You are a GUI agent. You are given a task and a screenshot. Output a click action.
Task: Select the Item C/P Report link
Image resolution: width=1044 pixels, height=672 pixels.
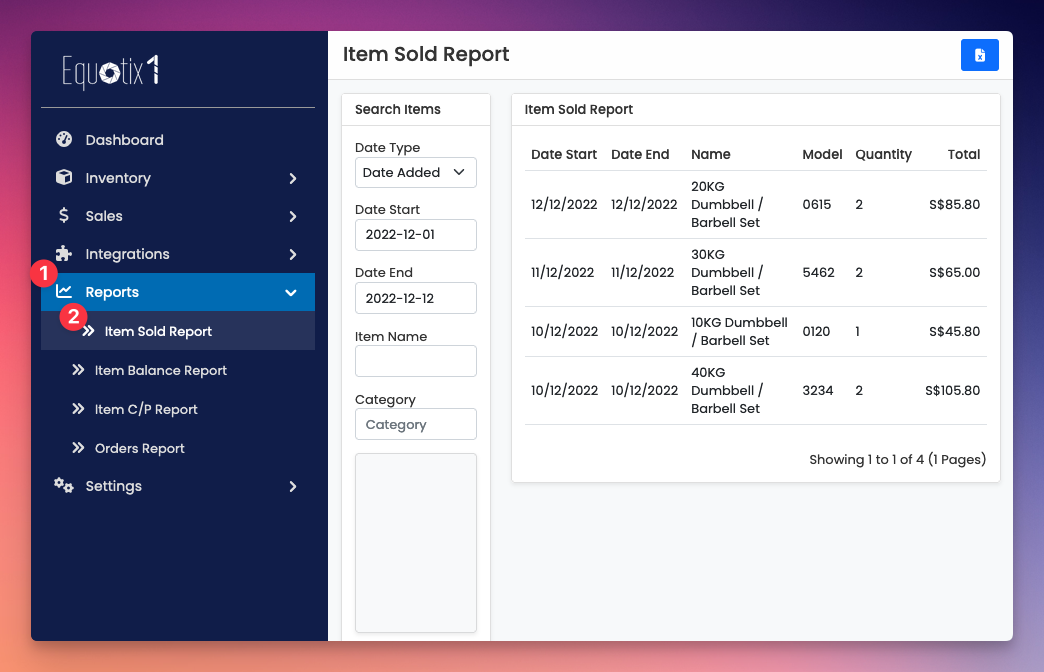click(x=146, y=409)
